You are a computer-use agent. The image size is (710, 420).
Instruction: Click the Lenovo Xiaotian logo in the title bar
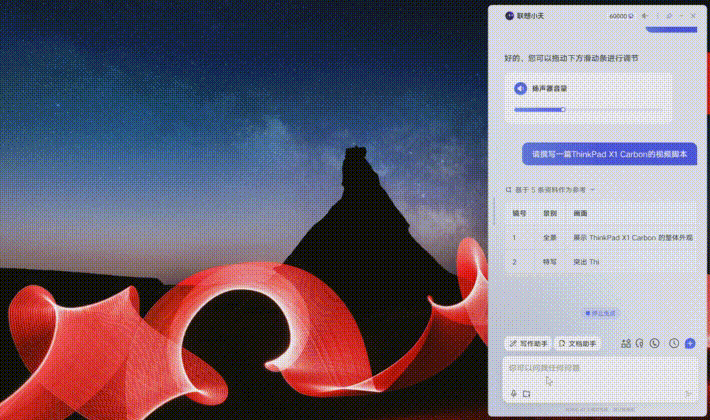point(508,16)
